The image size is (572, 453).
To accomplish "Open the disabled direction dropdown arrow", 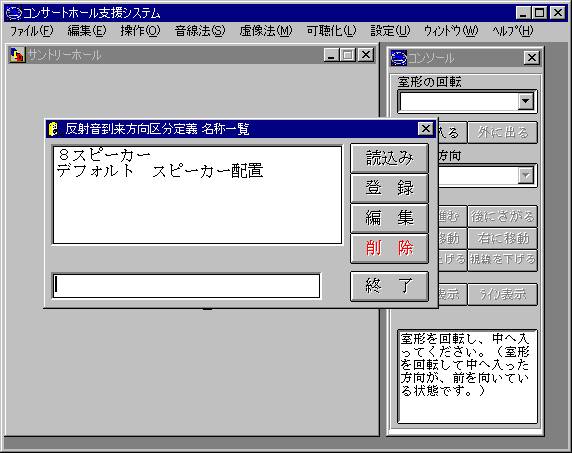I will [x=526, y=176].
